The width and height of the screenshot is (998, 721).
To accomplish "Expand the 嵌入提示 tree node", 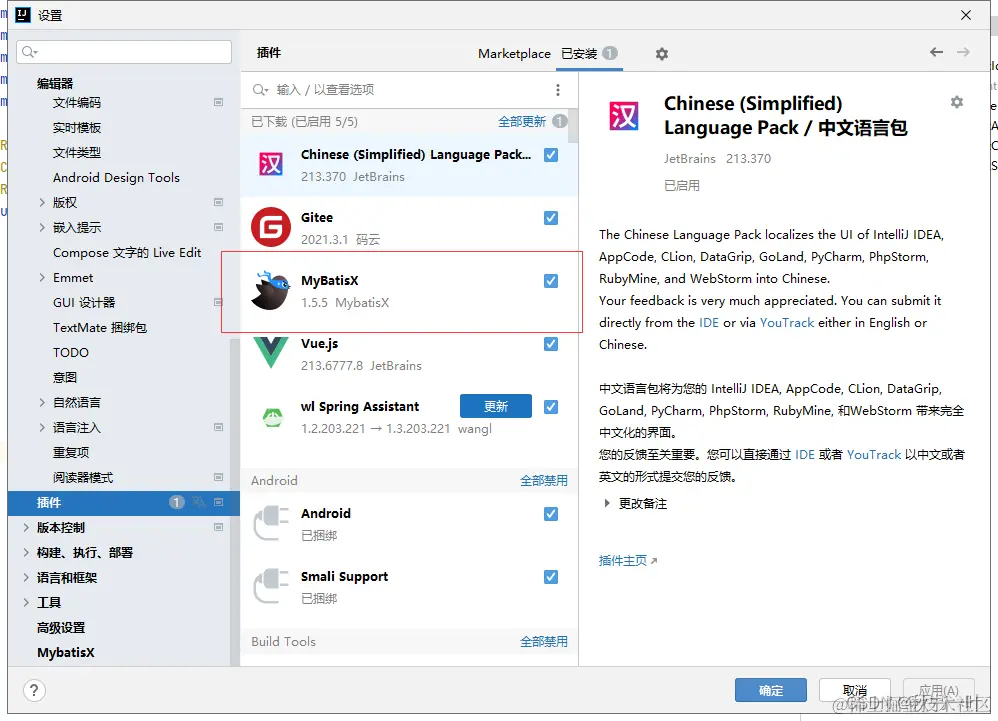I will pos(42,227).
